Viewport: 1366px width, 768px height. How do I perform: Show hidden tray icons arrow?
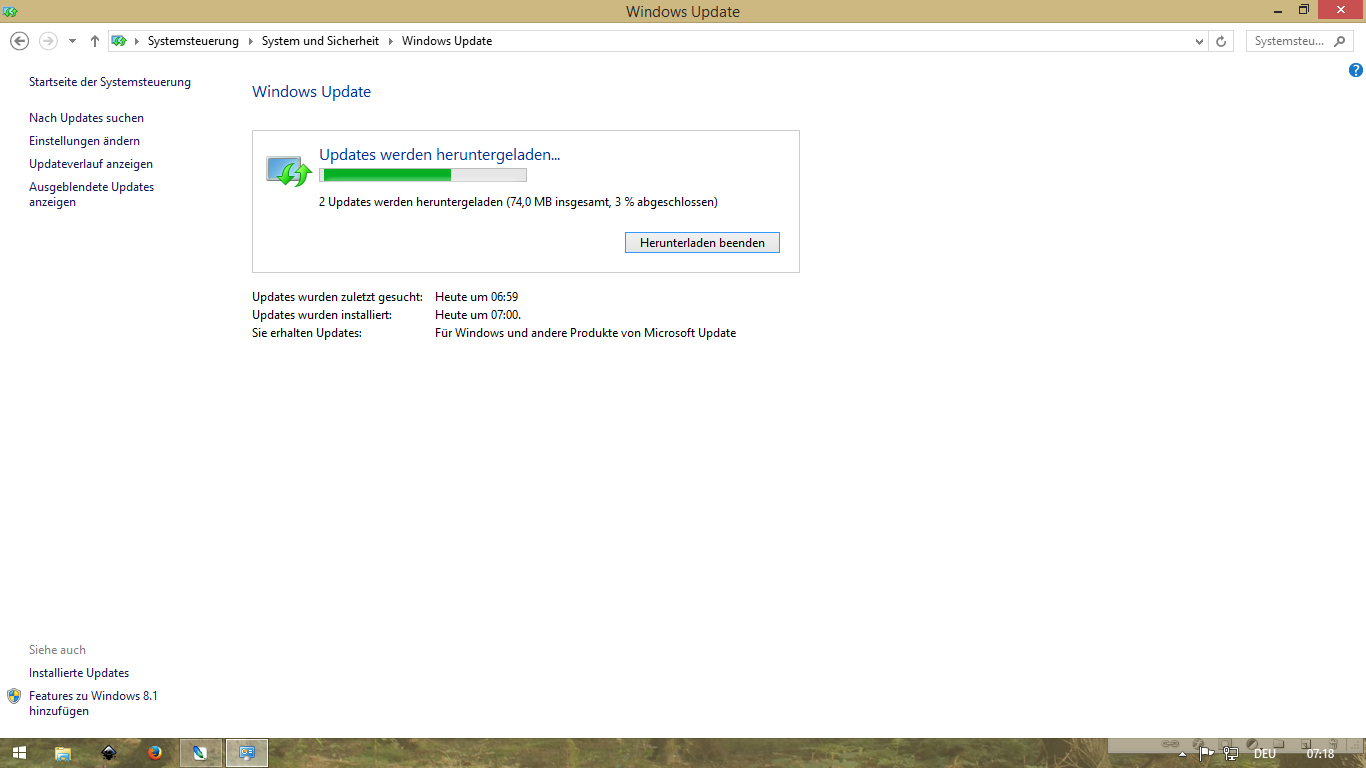coord(1183,754)
